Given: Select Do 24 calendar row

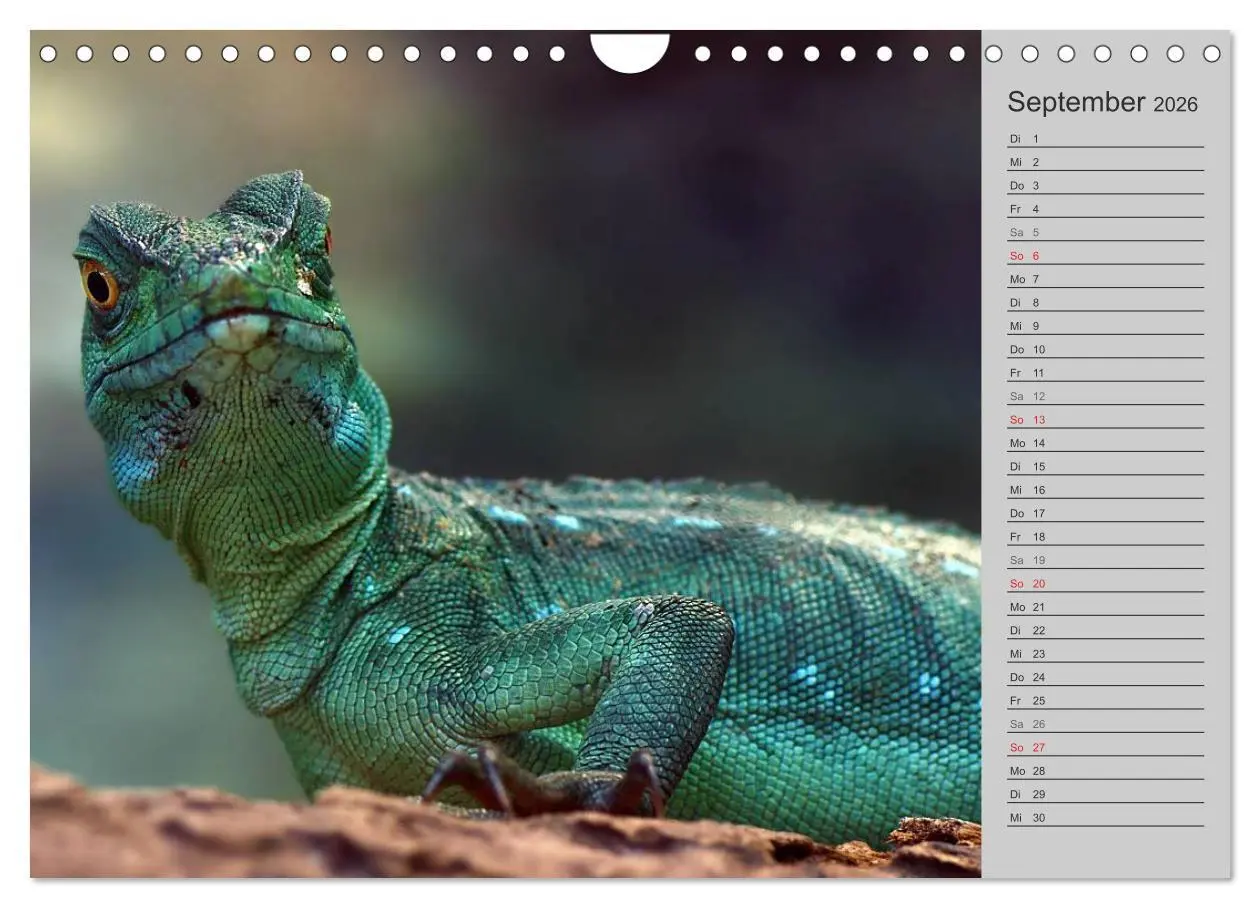Looking at the screenshot, I should pyautogui.click(x=1105, y=677).
